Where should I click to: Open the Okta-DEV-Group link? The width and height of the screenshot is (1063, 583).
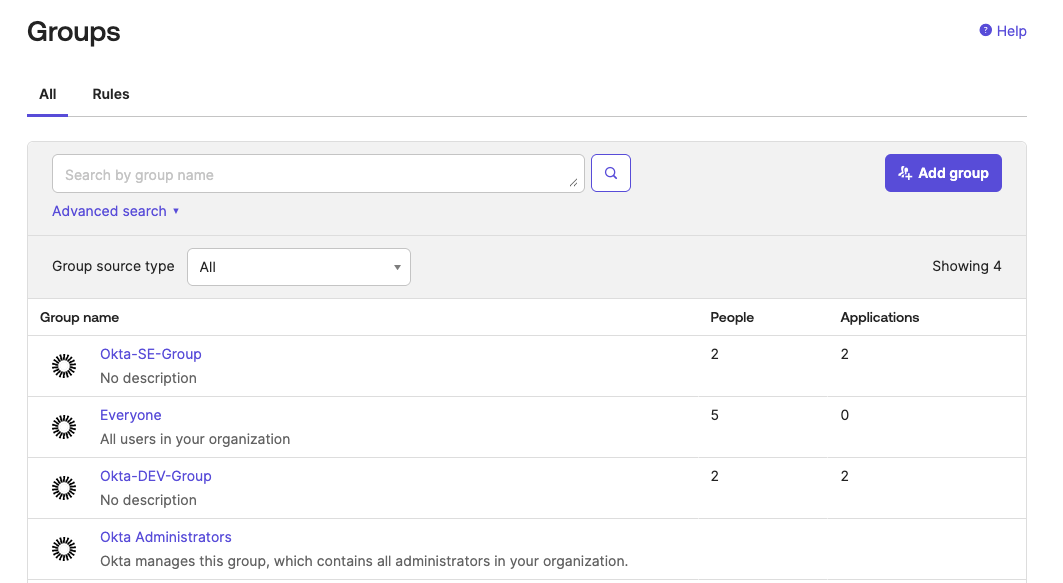[156, 476]
